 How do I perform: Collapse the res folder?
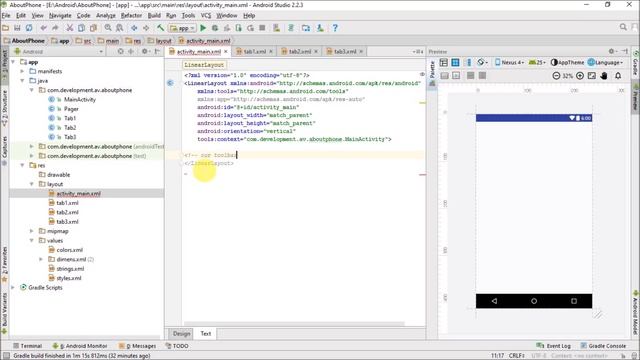[22, 165]
